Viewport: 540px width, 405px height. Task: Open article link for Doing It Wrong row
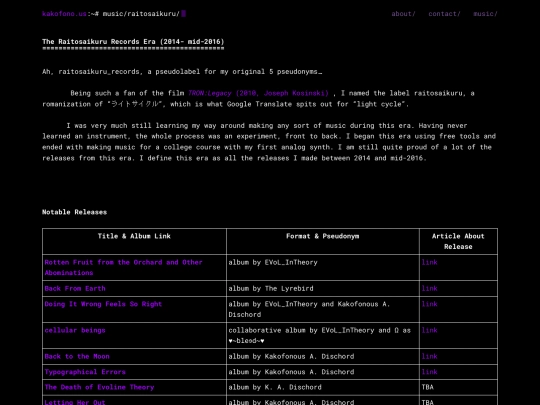click(x=429, y=304)
